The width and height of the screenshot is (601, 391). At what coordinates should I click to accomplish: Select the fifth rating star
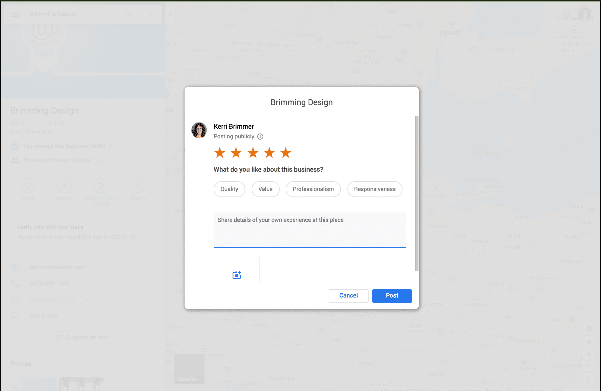286,153
